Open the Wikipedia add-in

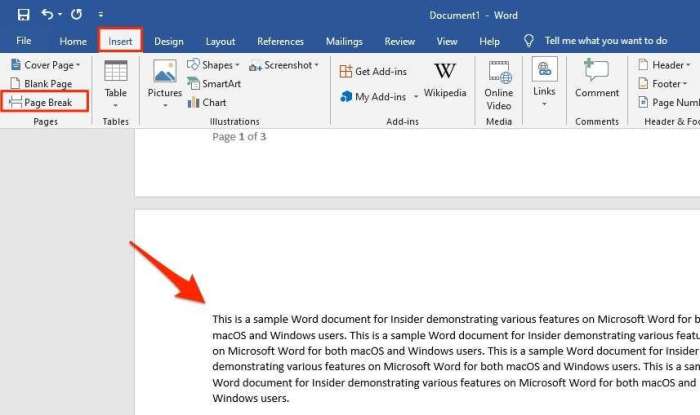coord(445,80)
